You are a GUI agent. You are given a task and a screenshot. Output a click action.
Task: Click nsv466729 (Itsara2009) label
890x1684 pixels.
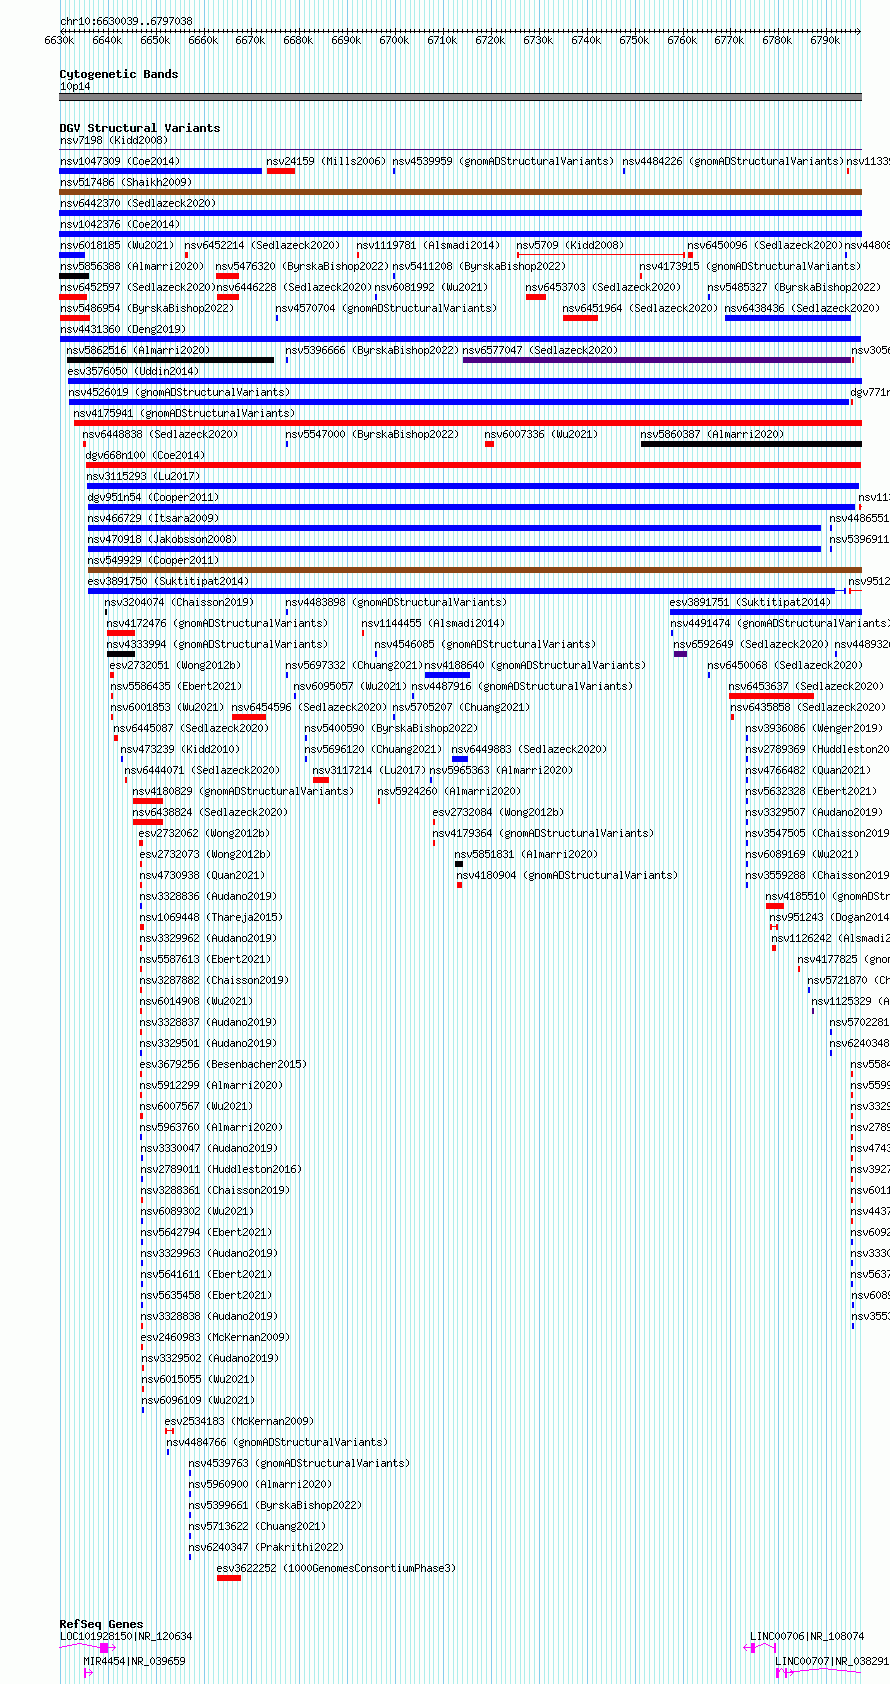(x=153, y=518)
